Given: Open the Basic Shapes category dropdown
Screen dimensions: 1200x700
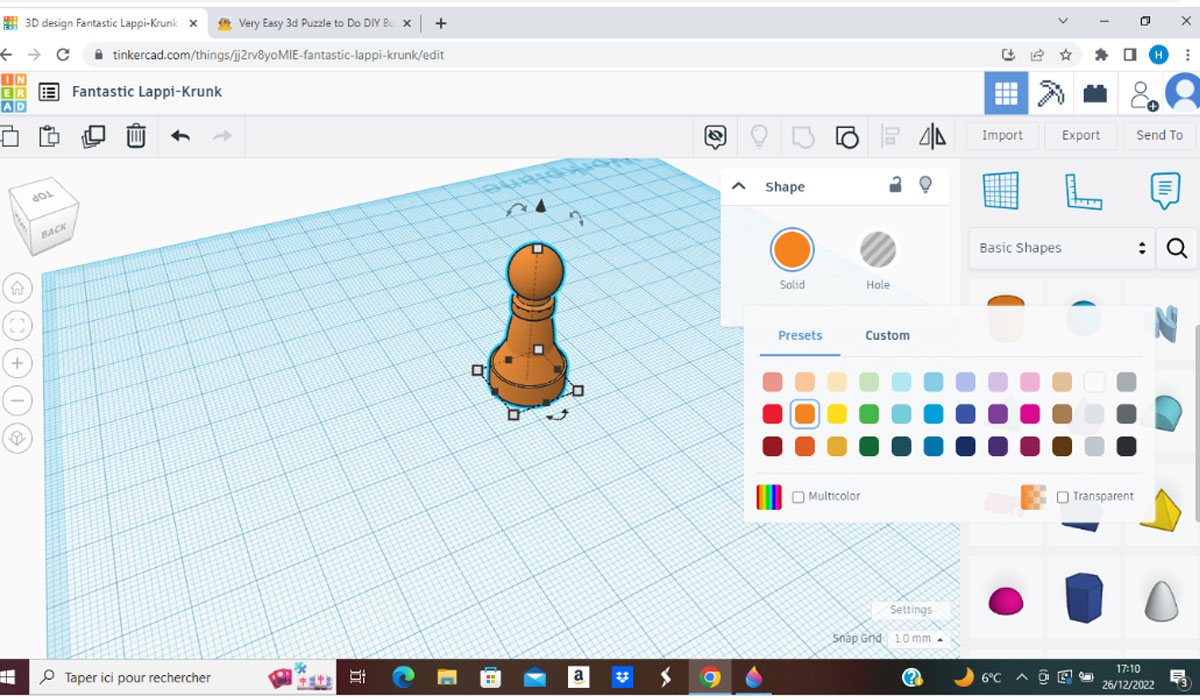Looking at the screenshot, I should [x=1060, y=247].
